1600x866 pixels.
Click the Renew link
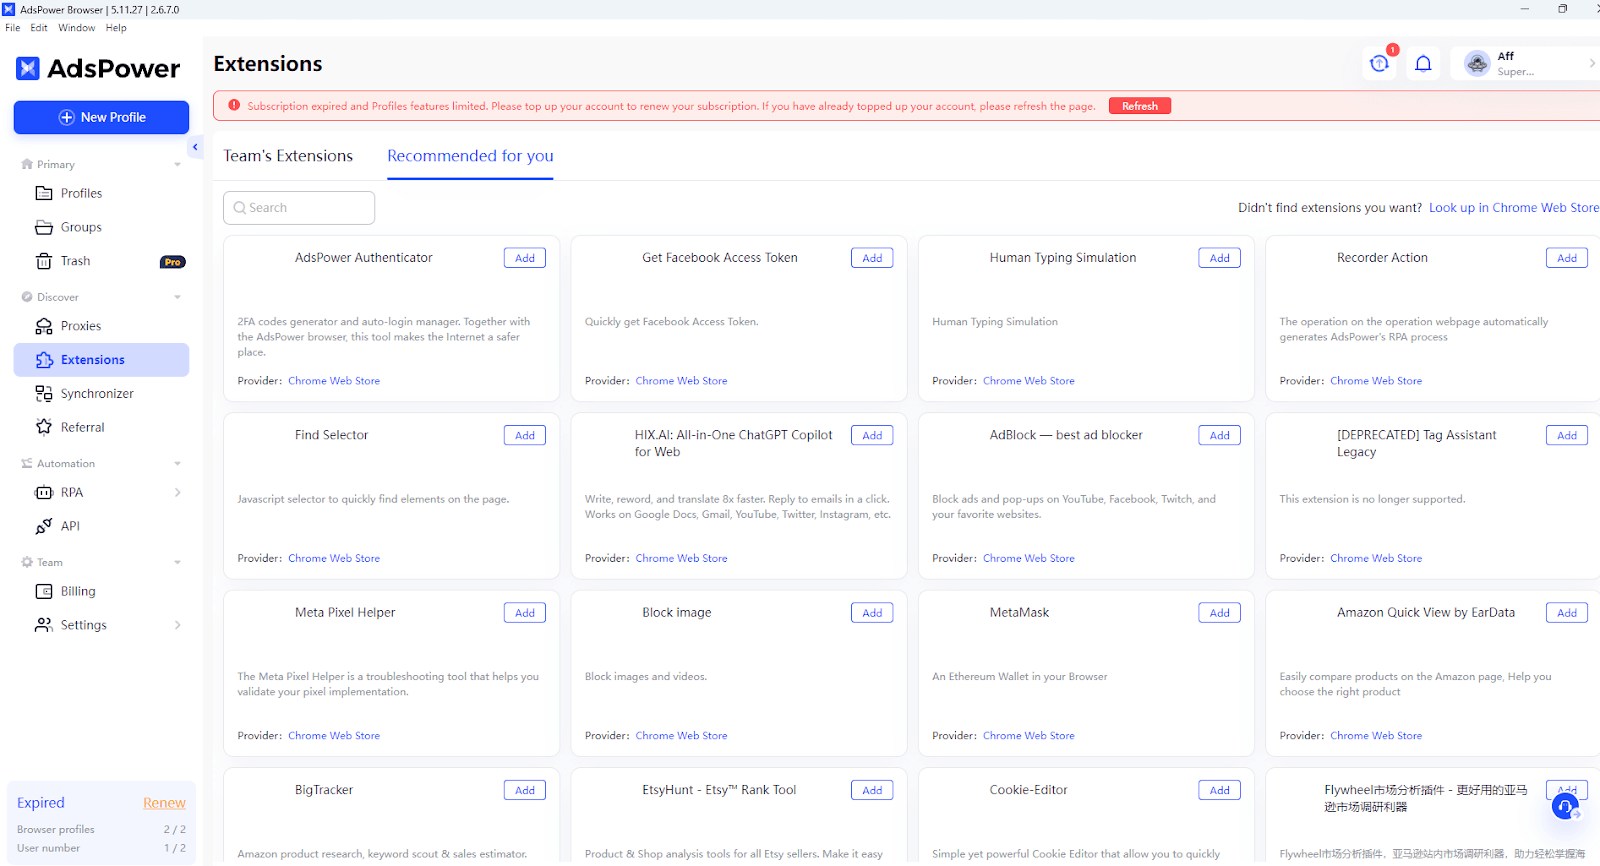[x=164, y=803]
